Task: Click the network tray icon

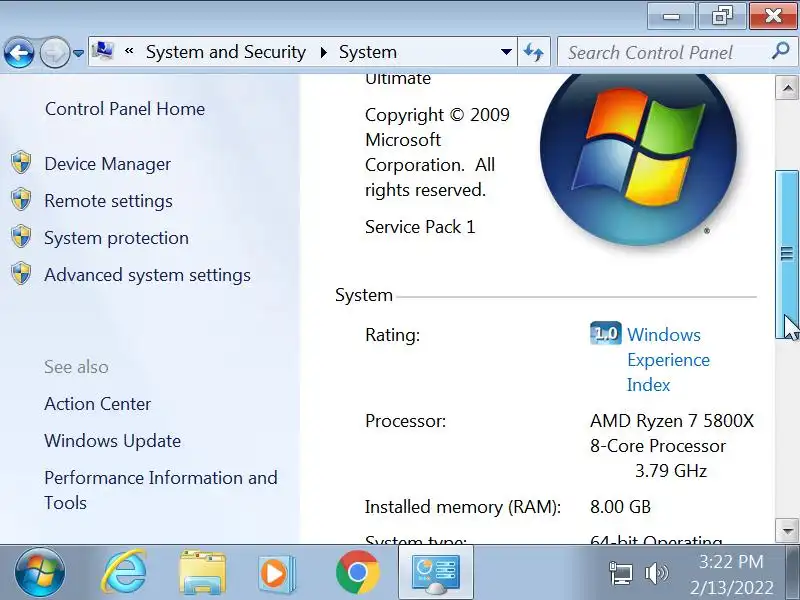Action: tap(620, 573)
